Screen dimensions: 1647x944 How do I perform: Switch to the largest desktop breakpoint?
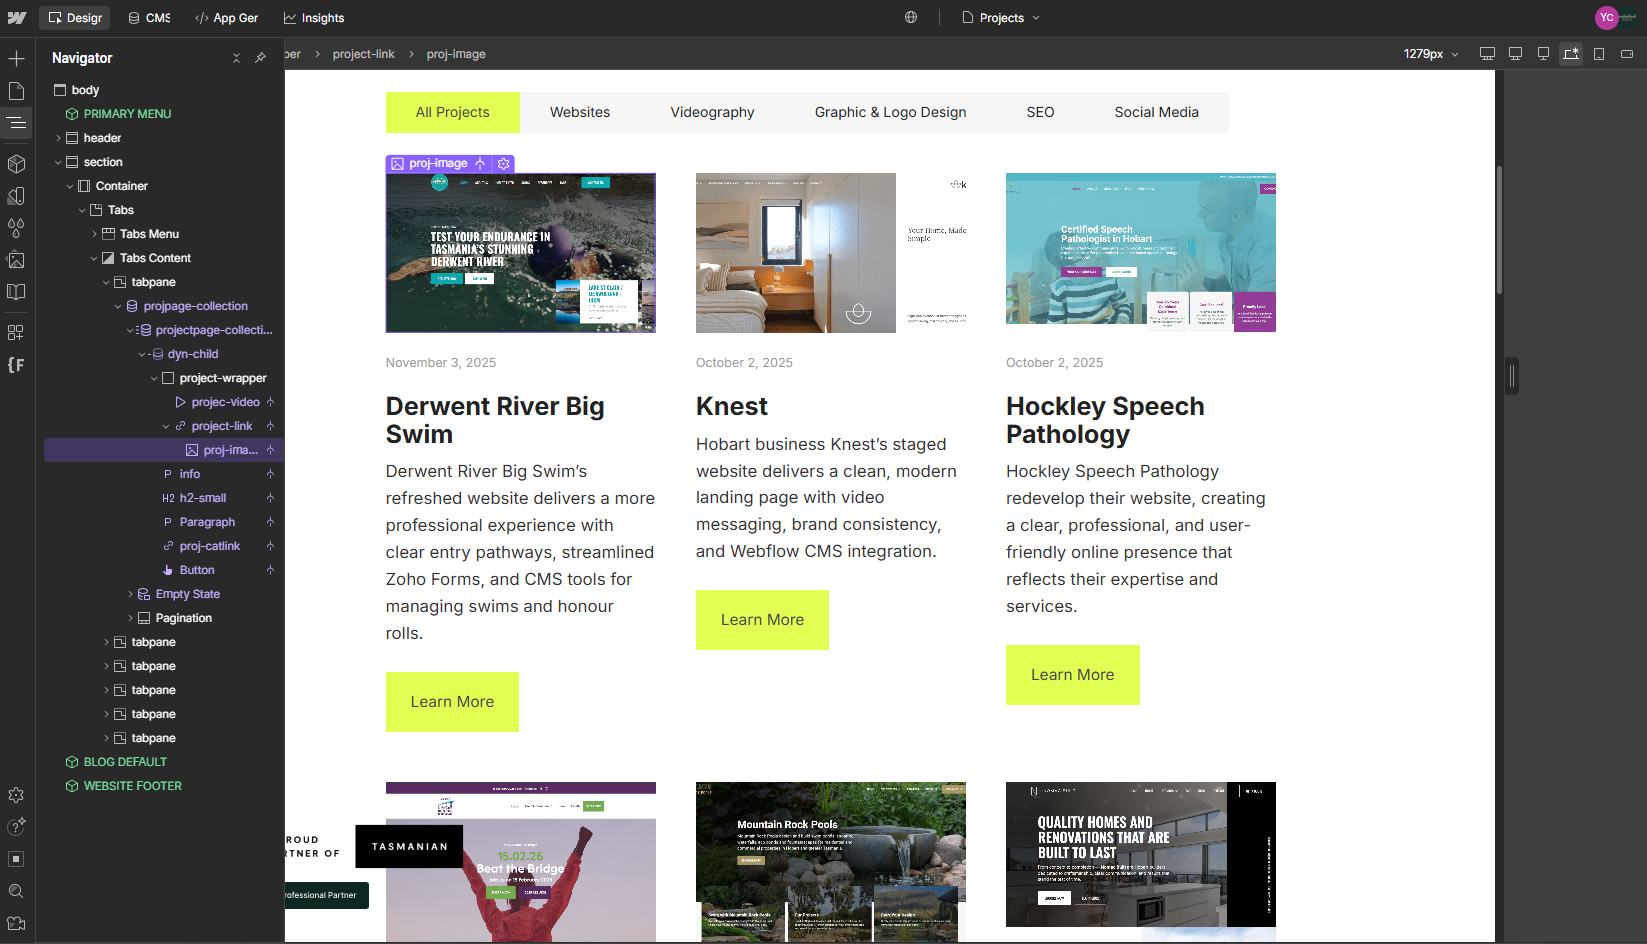[1487, 54]
